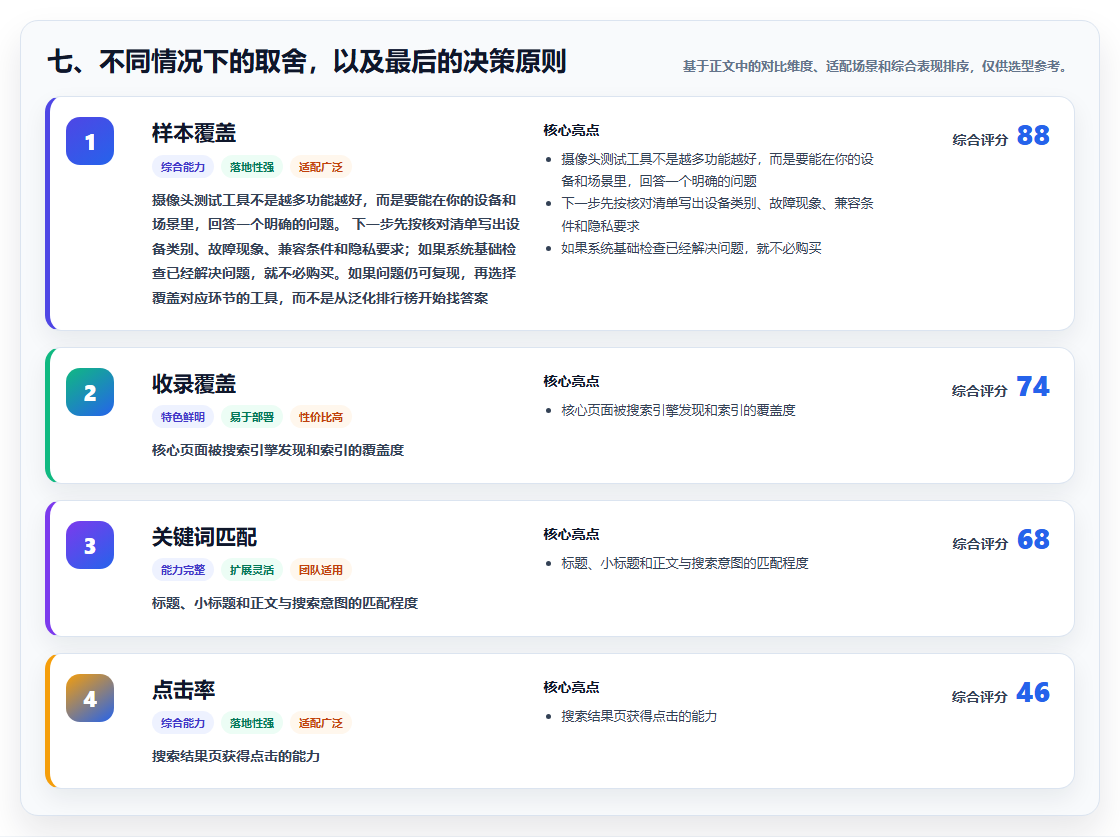Click 综合评分 label in 收录覆盖 card
The height and width of the screenshot is (837, 1120).
(x=980, y=391)
